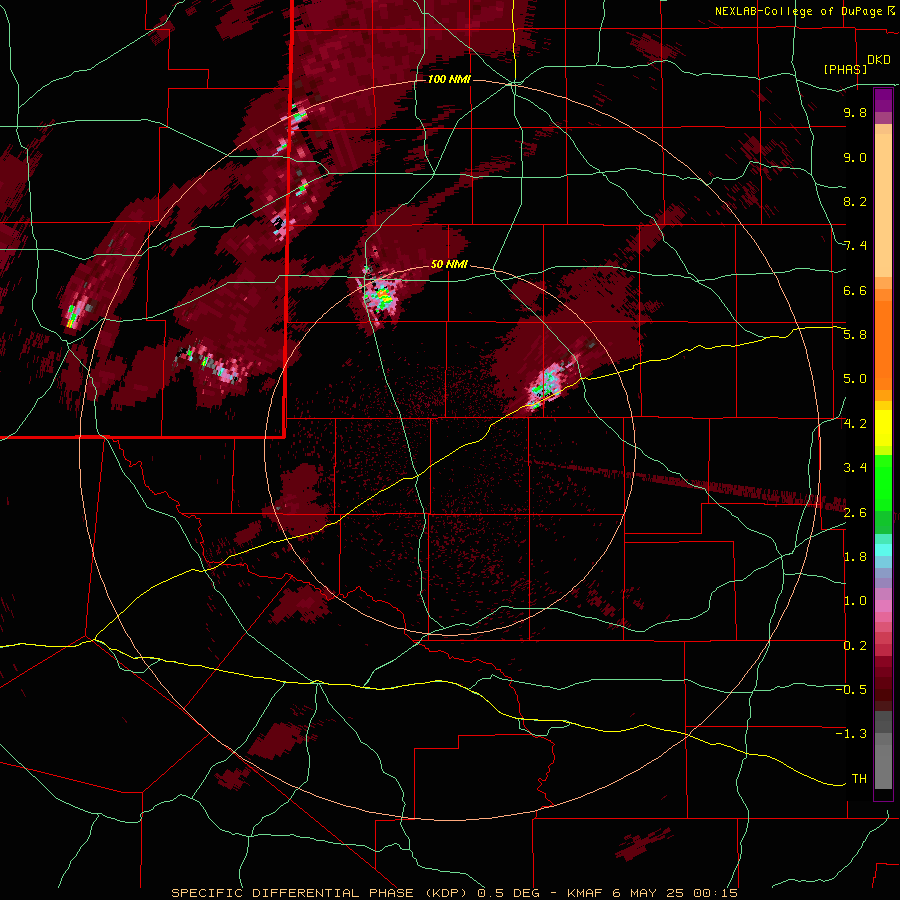Click the 8.2 scale value

(855, 201)
